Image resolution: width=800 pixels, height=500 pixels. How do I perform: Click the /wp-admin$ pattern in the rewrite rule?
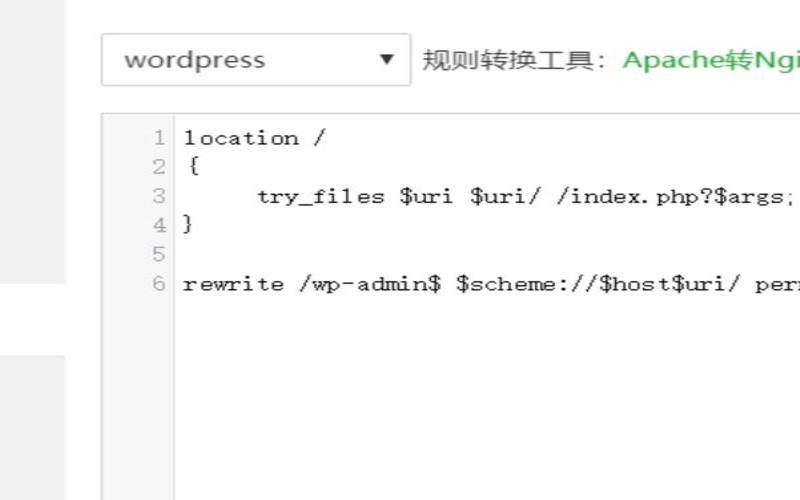click(x=369, y=283)
